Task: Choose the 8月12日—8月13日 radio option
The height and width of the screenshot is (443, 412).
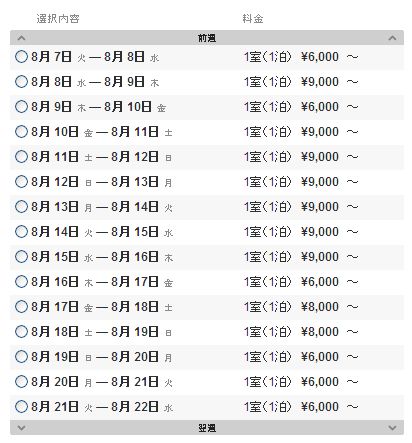Action: [21, 182]
